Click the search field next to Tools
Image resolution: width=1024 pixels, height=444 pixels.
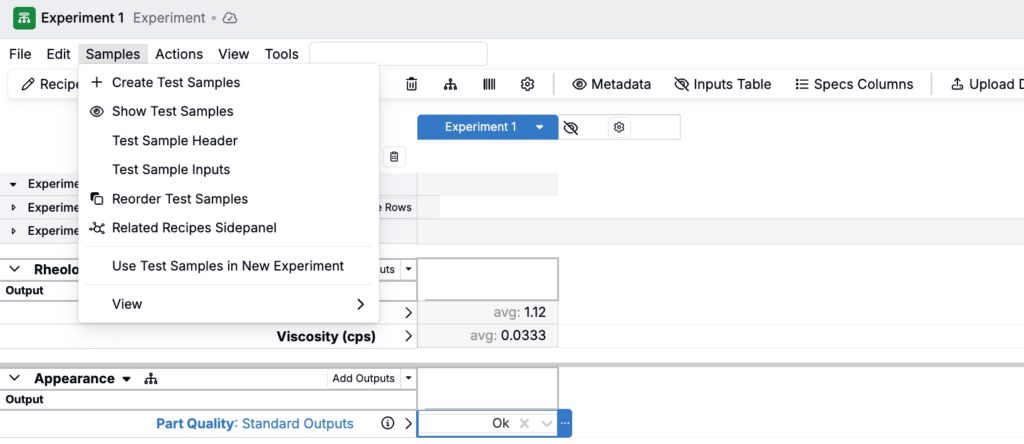click(398, 54)
